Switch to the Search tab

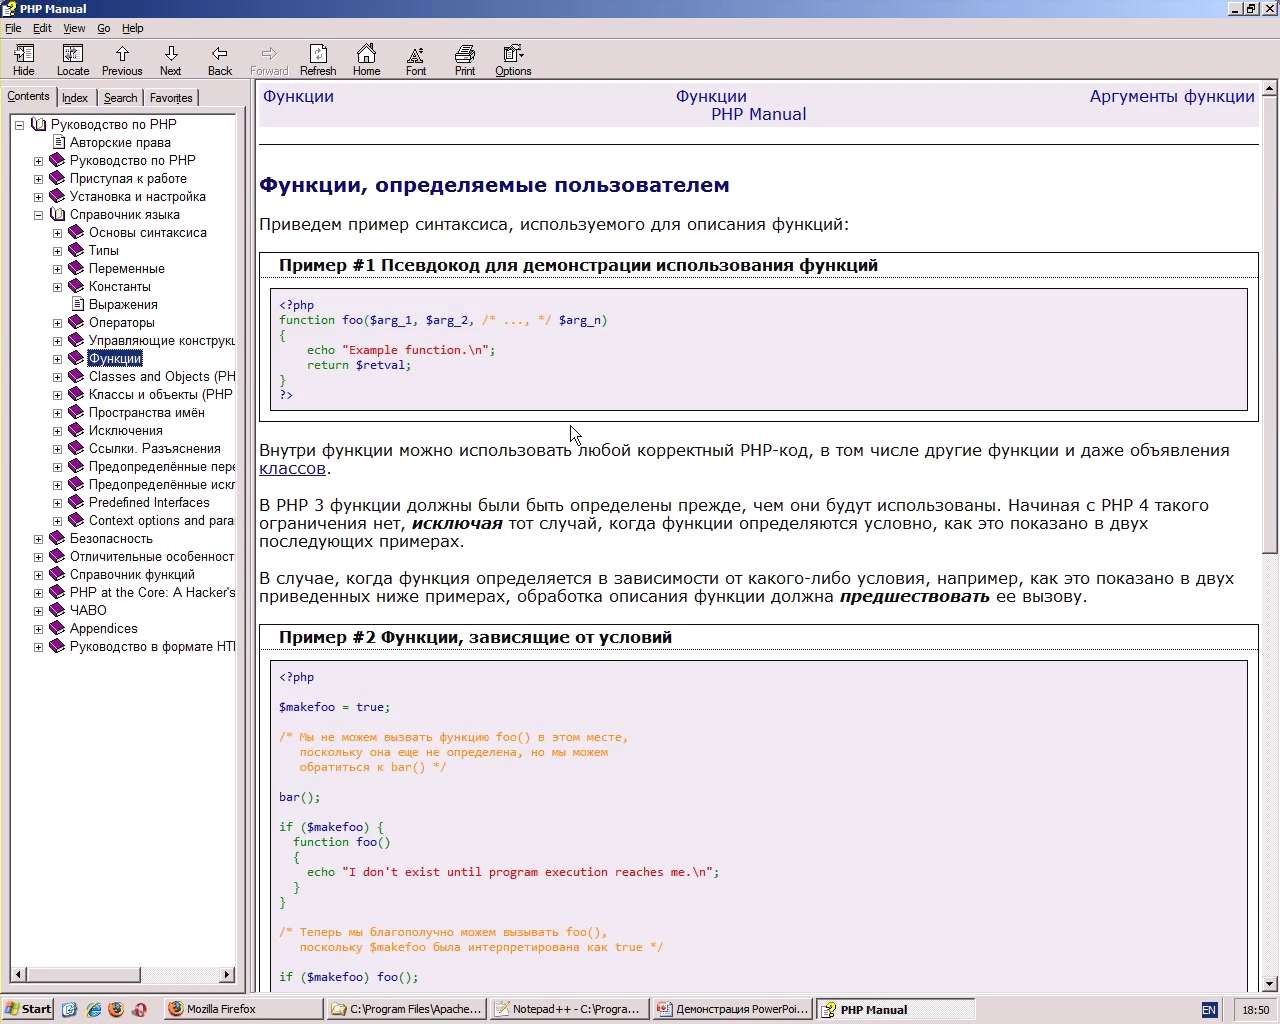click(121, 98)
